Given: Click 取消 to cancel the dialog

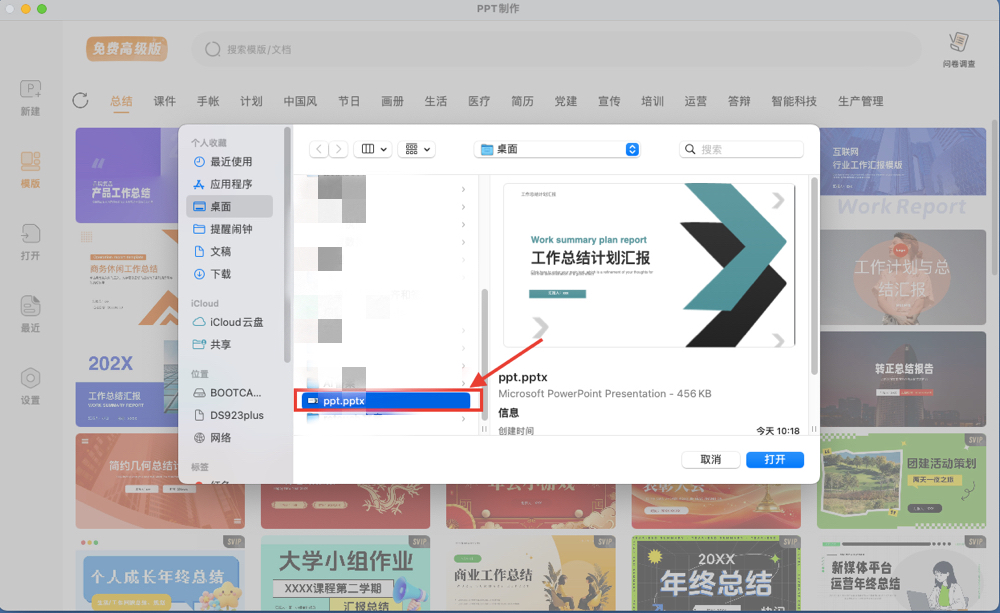Looking at the screenshot, I should point(711,459).
